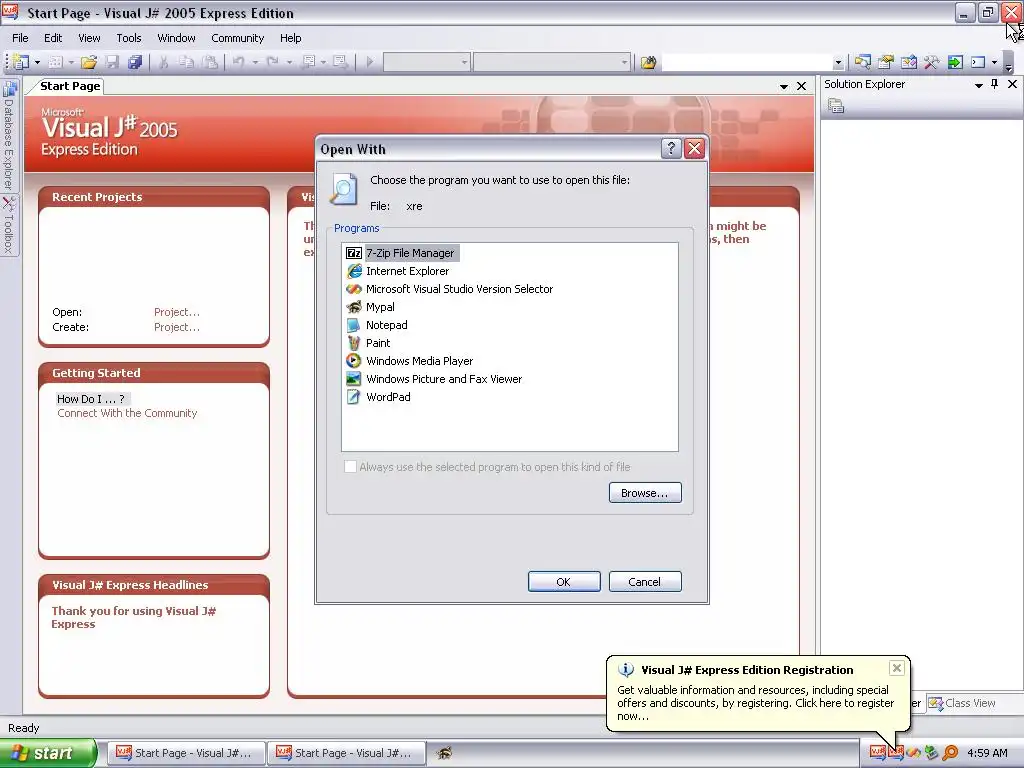Click the magnifier tray icon in taskbar
This screenshot has width=1024, height=768.
point(950,753)
